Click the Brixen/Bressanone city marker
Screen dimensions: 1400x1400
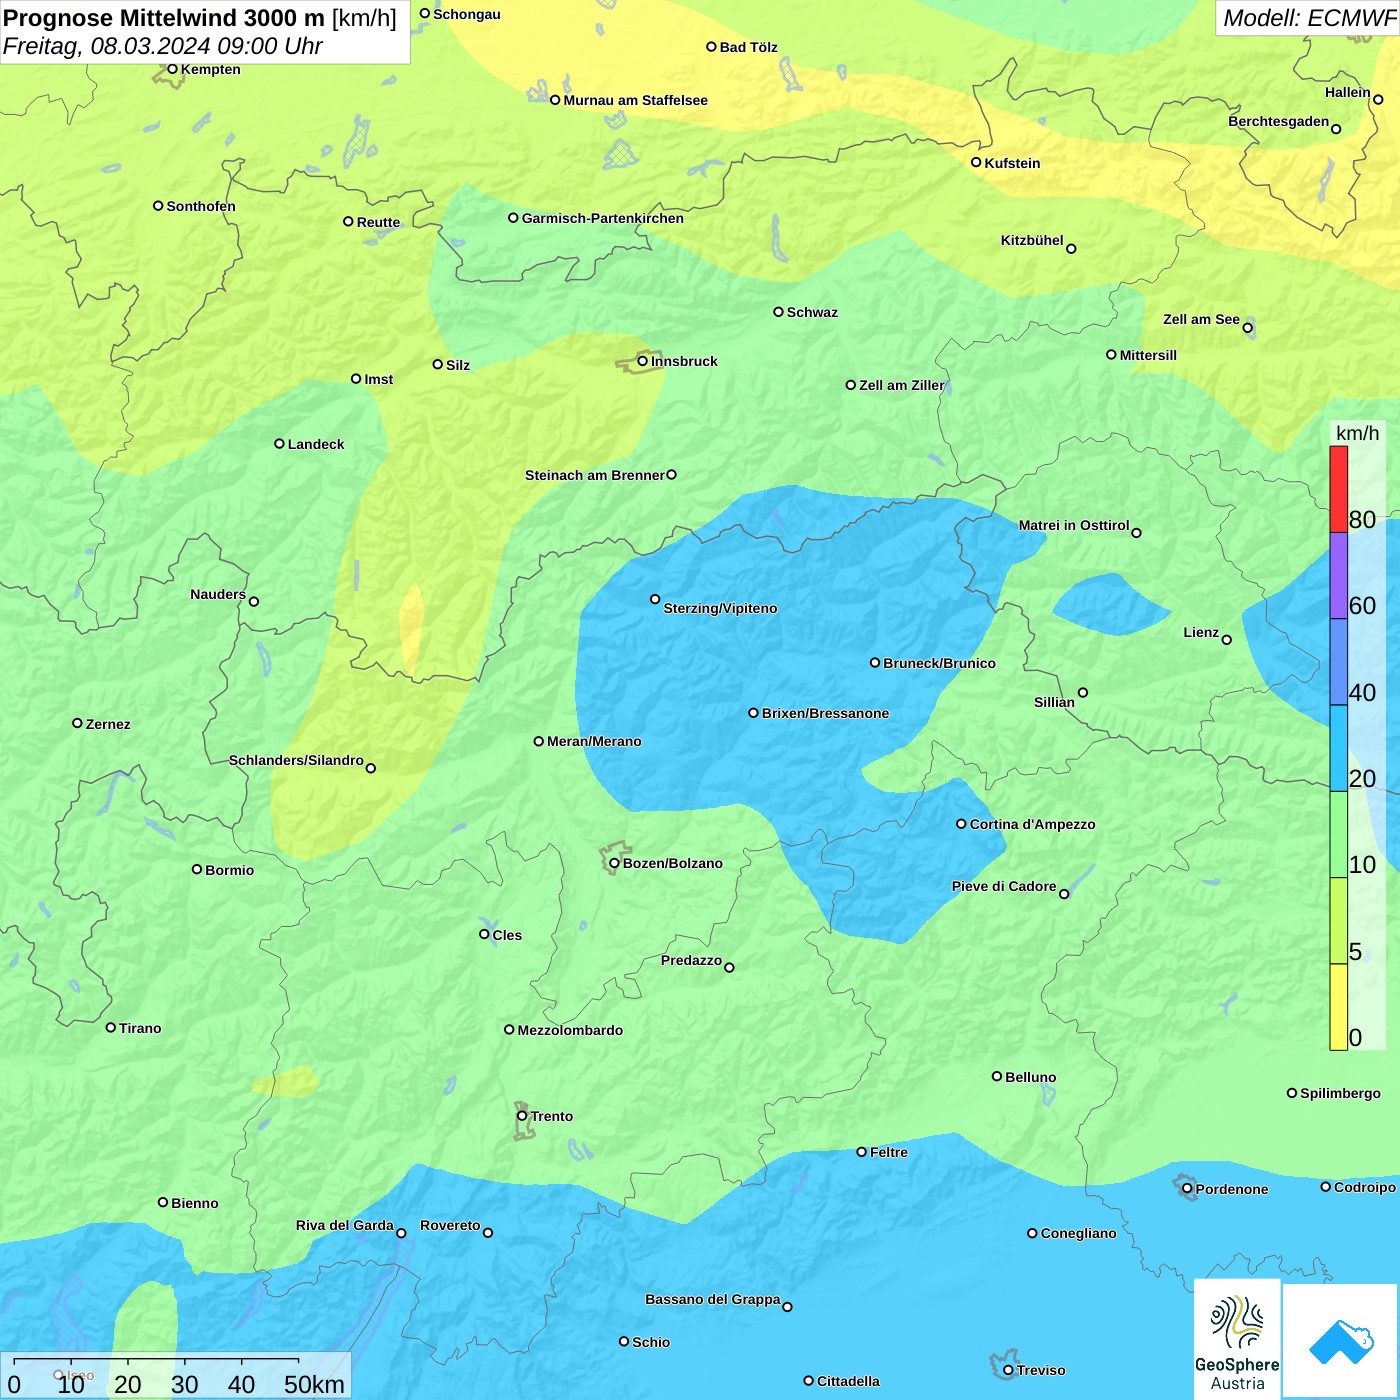point(754,713)
